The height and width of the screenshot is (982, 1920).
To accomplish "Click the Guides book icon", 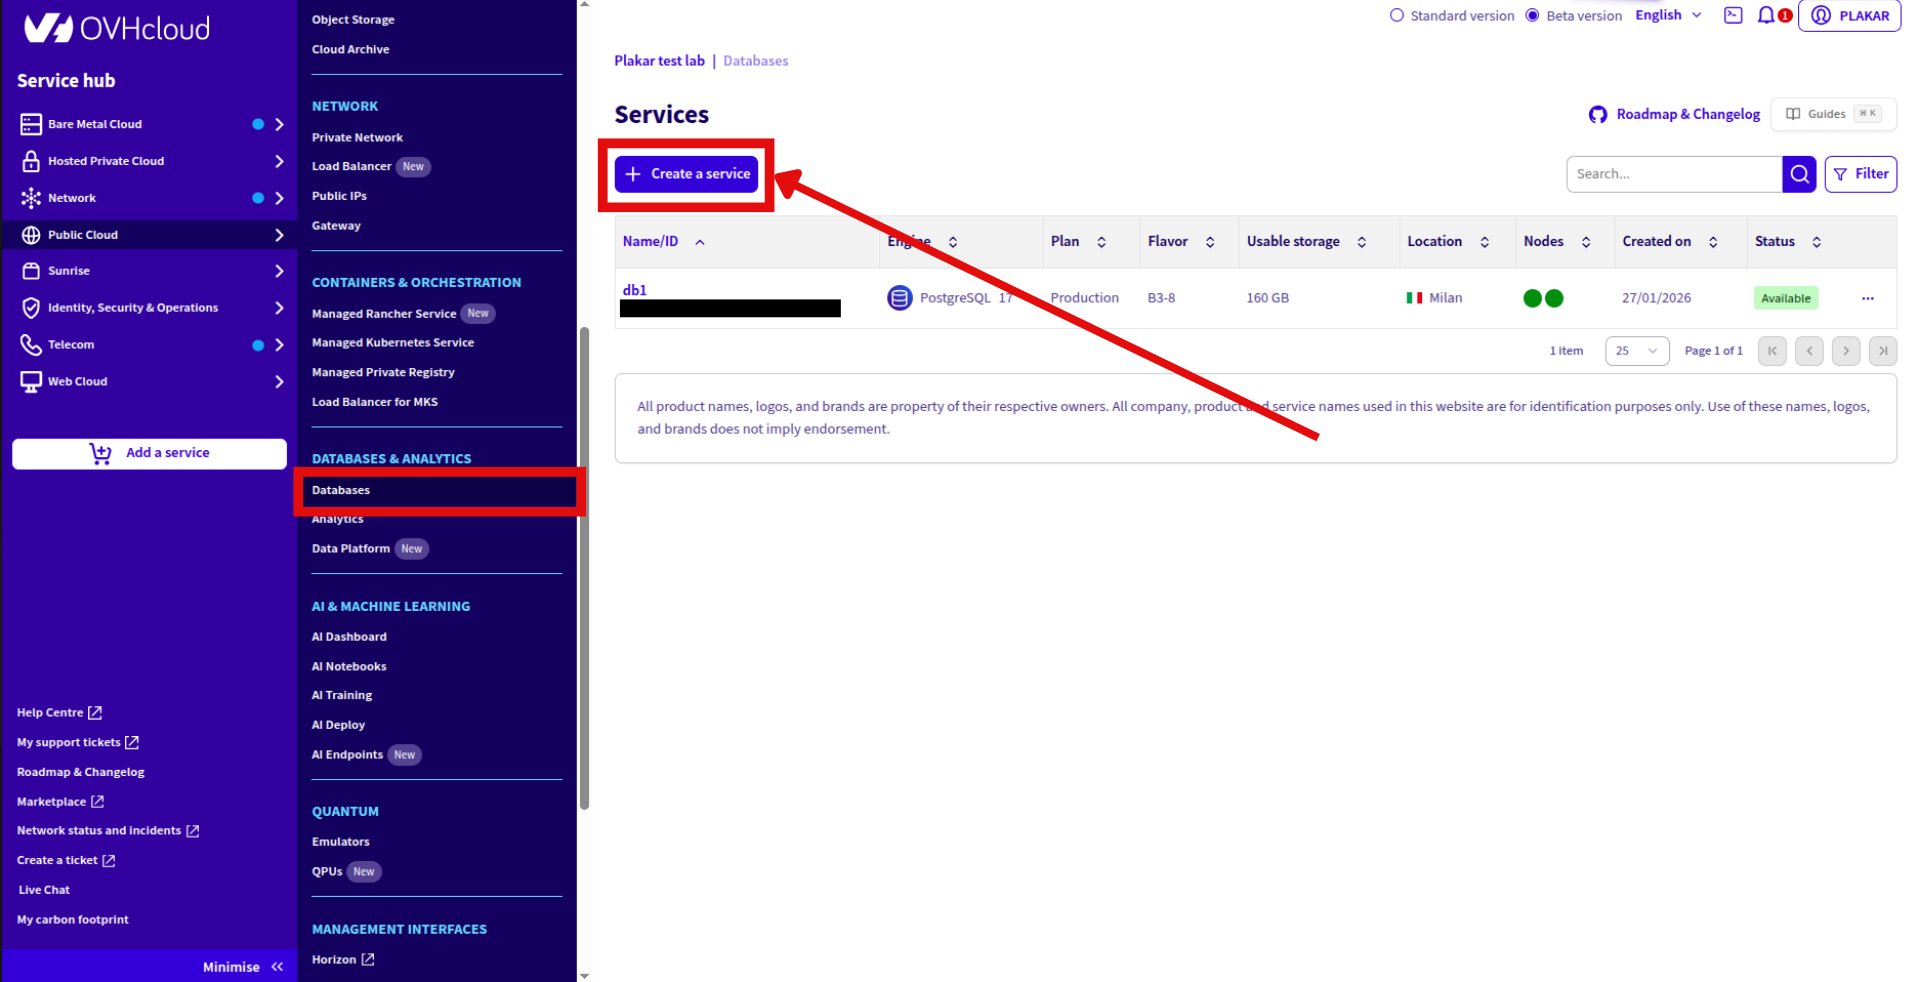I will tap(1793, 114).
